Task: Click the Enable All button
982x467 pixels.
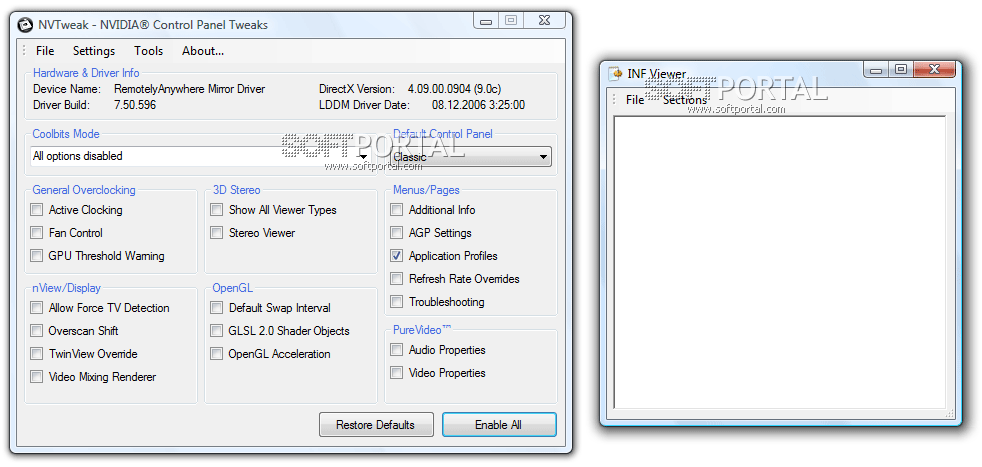Action: (499, 424)
